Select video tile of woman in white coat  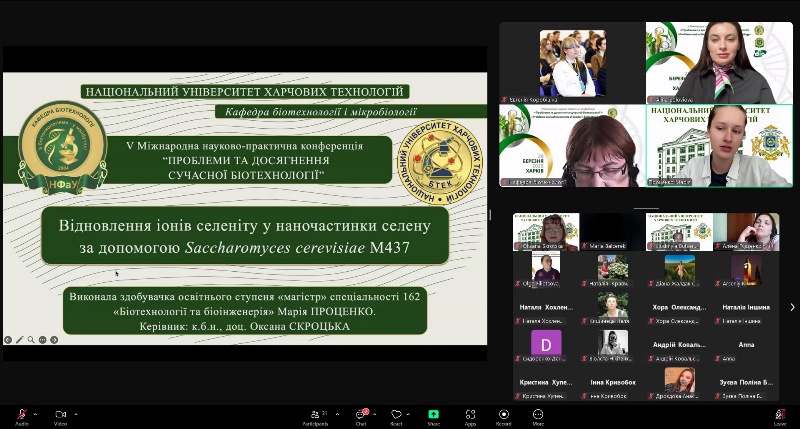[572, 63]
